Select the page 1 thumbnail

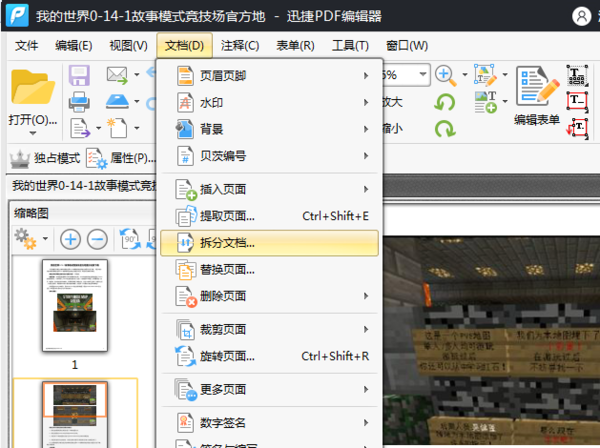(x=75, y=305)
